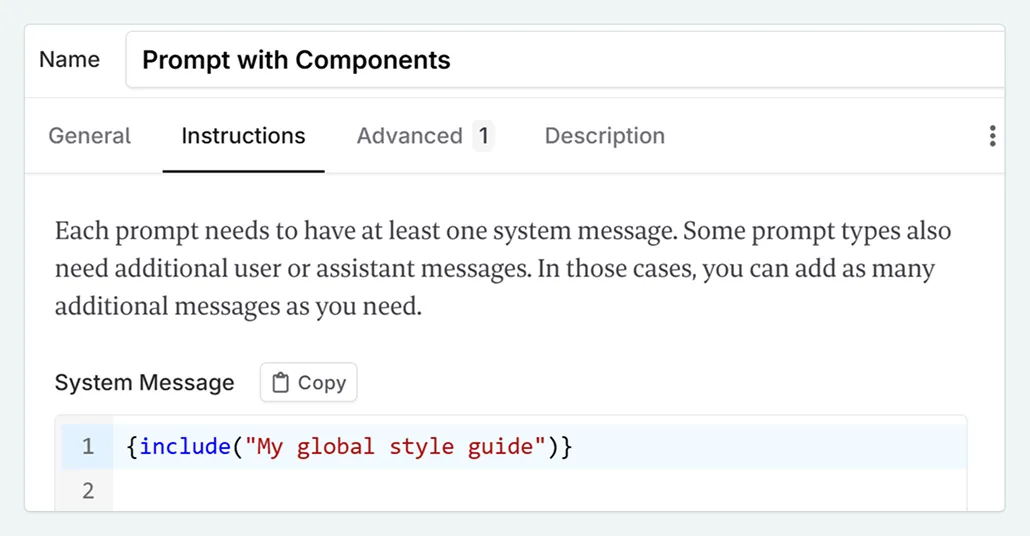
Task: Select the Instructions tab
Action: tap(243, 136)
